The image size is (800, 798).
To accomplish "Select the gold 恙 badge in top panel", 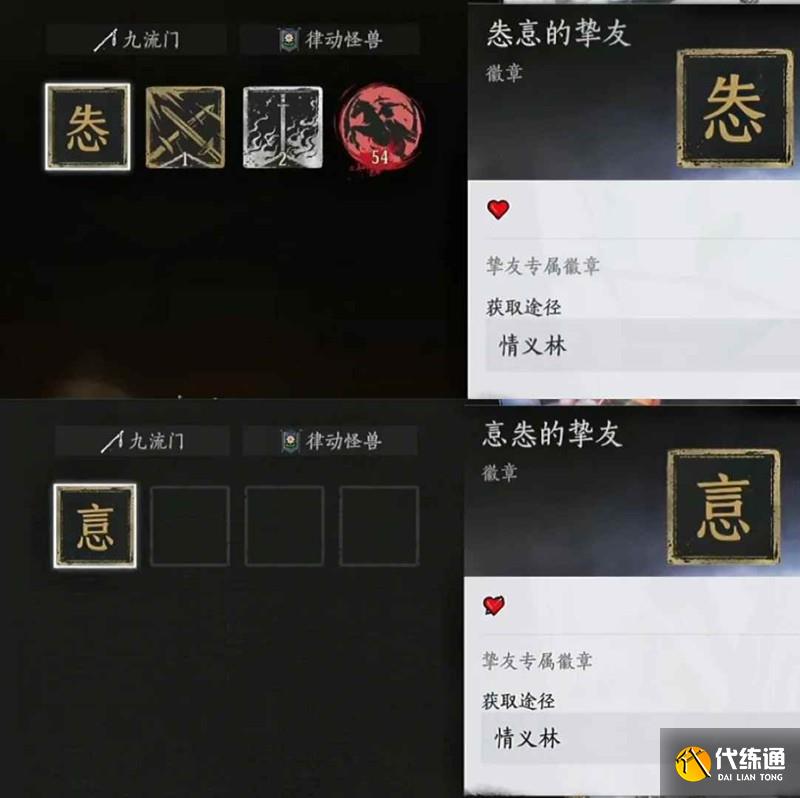I will point(88,127).
